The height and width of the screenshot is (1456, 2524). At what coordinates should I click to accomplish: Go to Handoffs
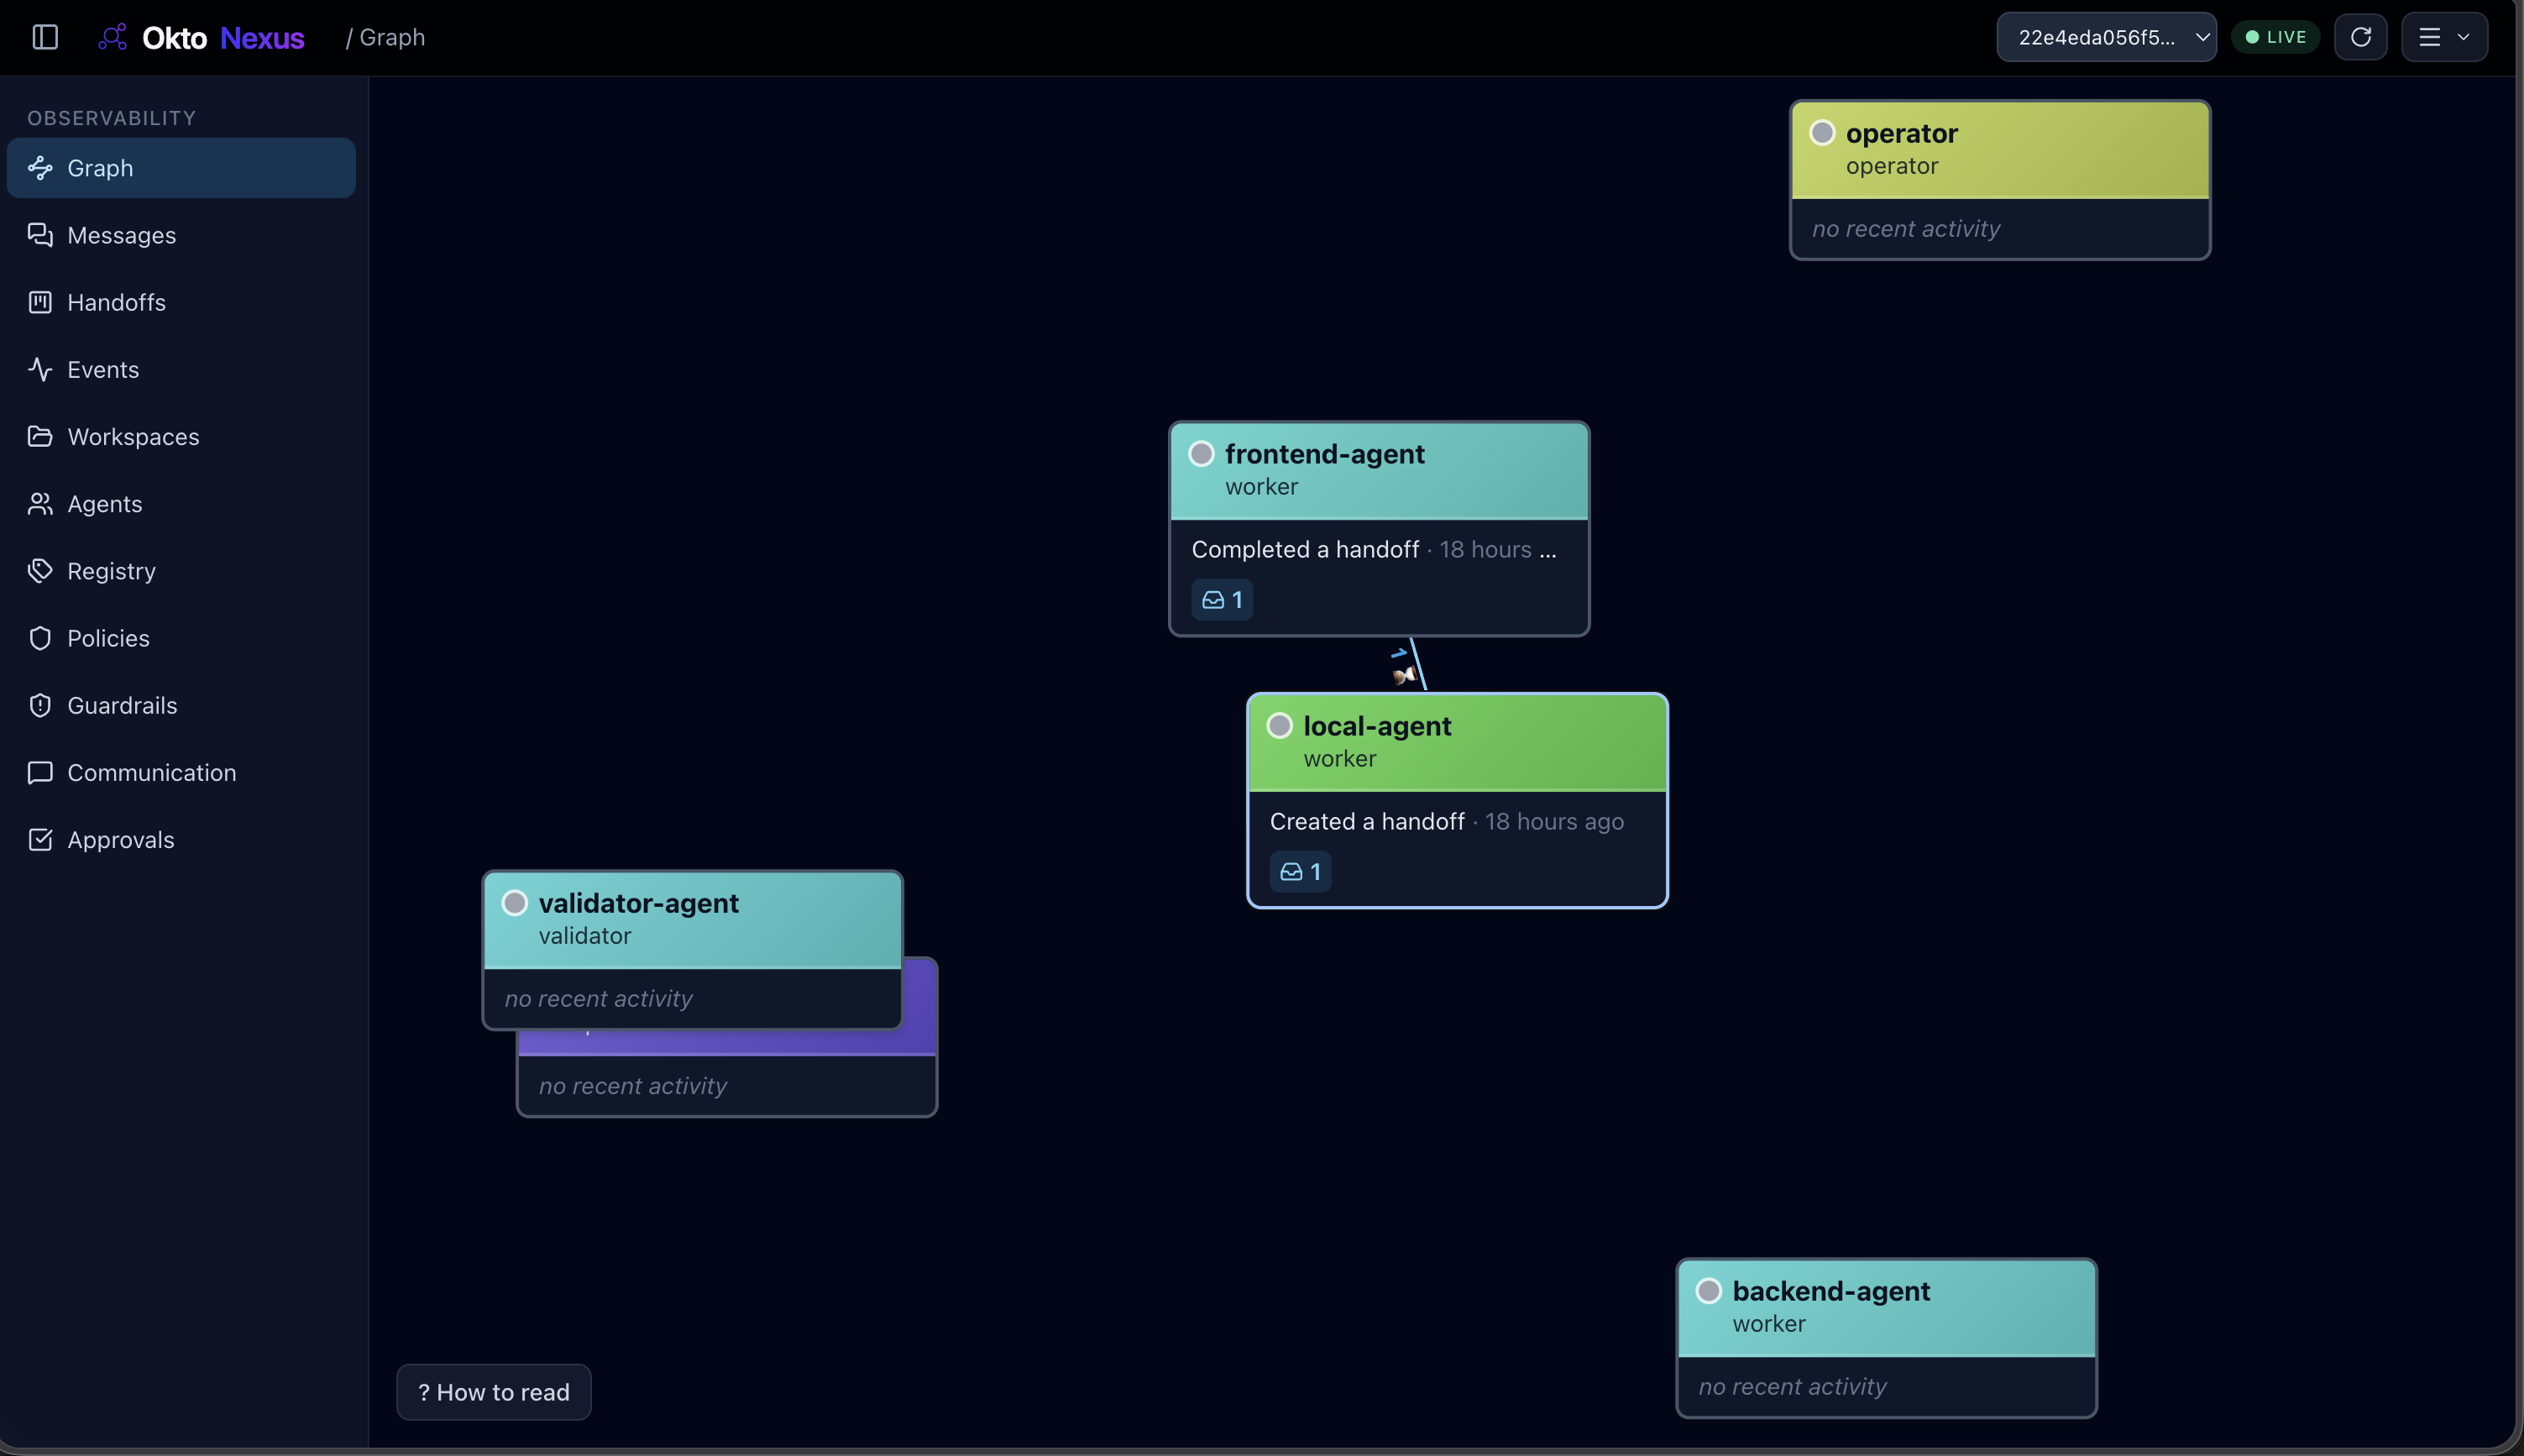(x=181, y=302)
